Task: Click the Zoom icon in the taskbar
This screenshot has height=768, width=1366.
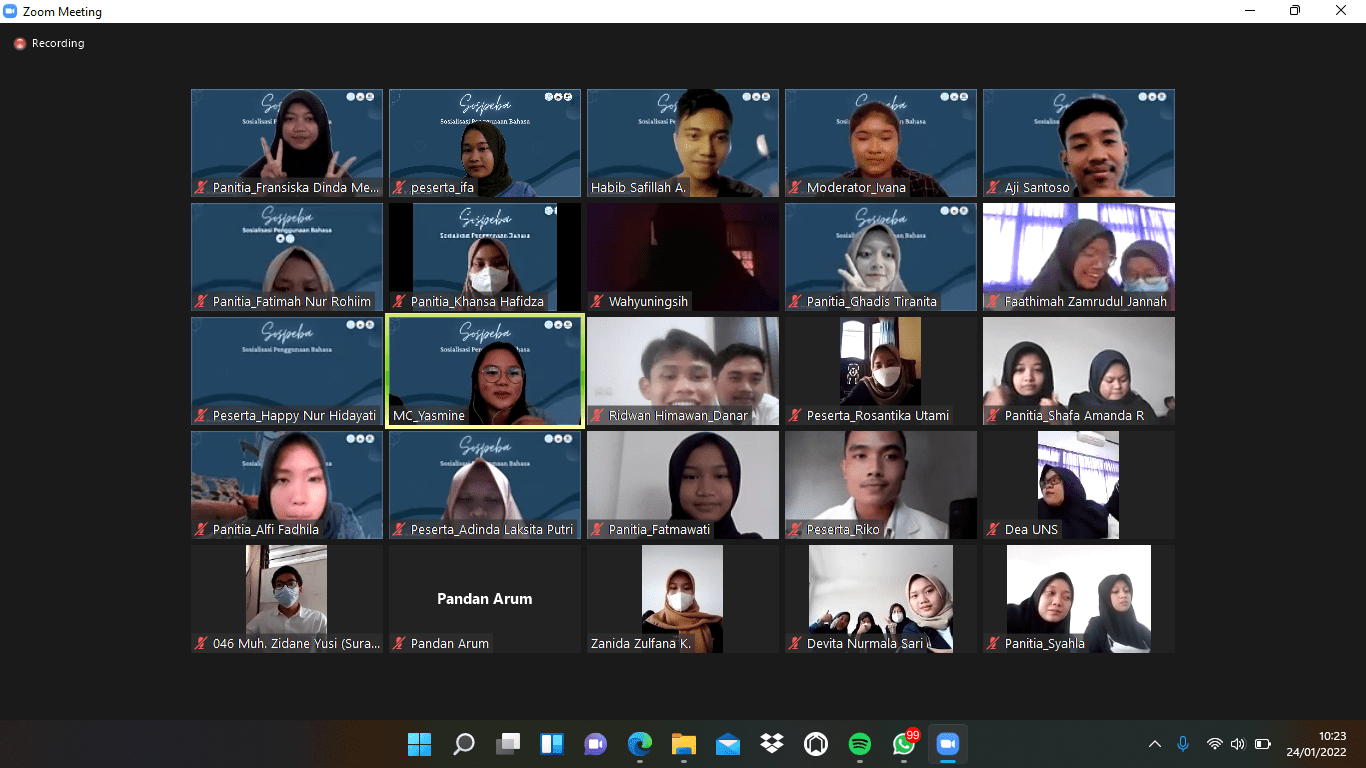Action: point(947,744)
